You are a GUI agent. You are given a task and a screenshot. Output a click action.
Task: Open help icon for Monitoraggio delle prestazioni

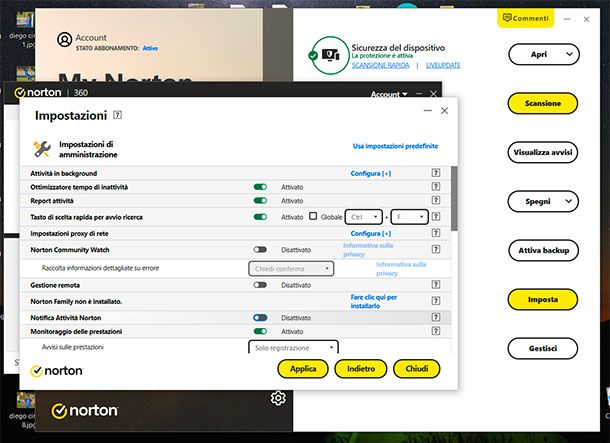436,331
